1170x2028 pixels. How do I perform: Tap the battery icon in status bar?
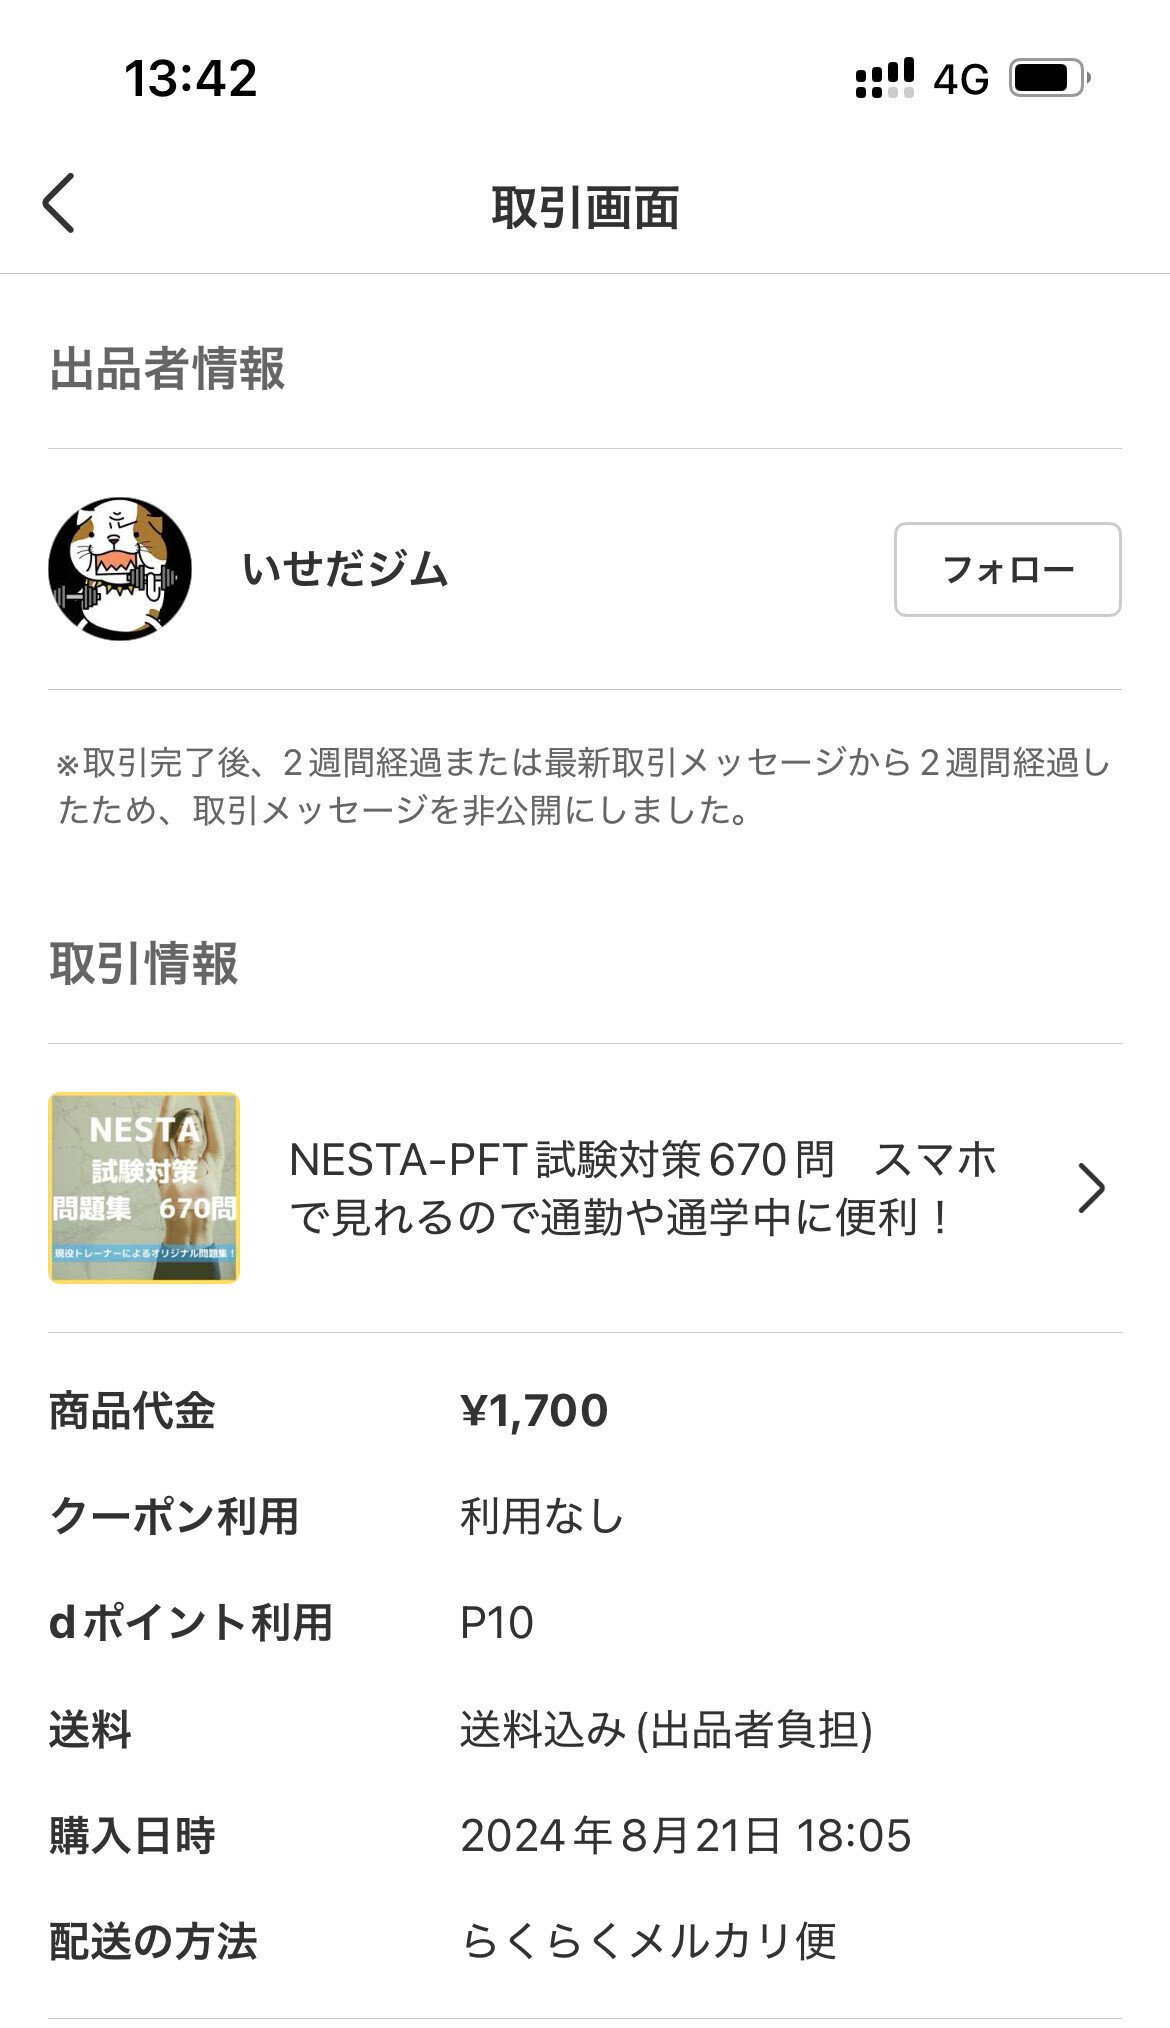(x=1048, y=78)
